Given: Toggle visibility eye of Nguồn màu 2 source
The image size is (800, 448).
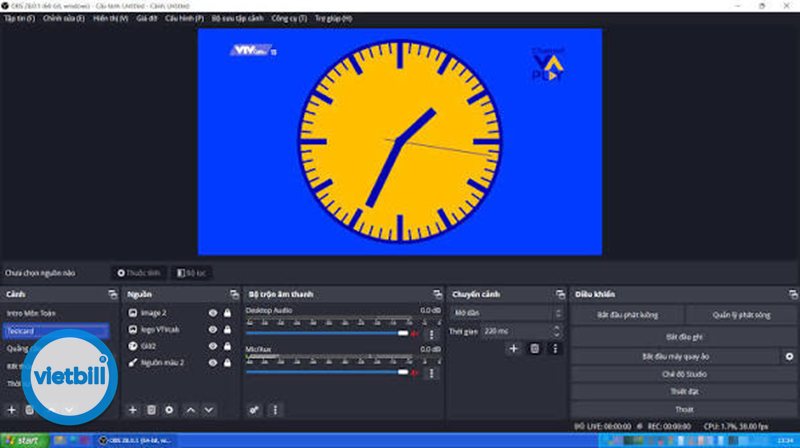Looking at the screenshot, I should coord(213,363).
